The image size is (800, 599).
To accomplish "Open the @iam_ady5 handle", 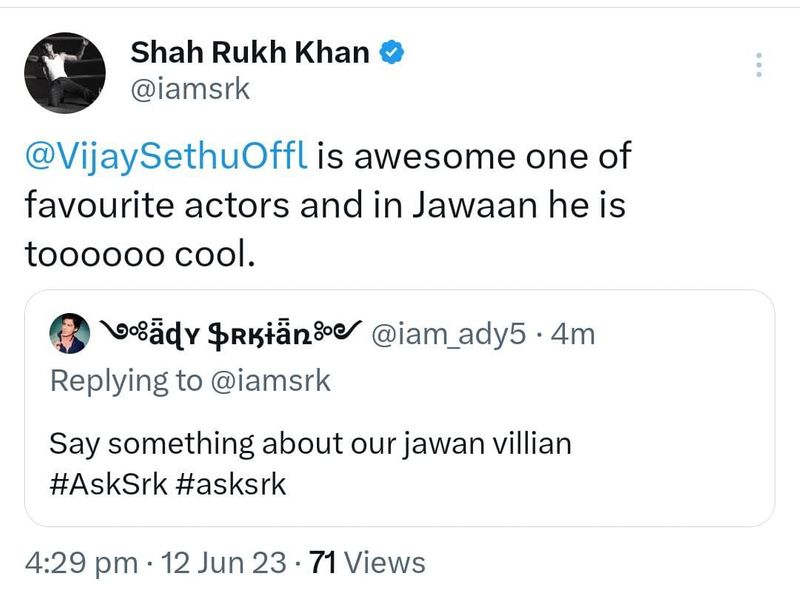I will click(448, 335).
